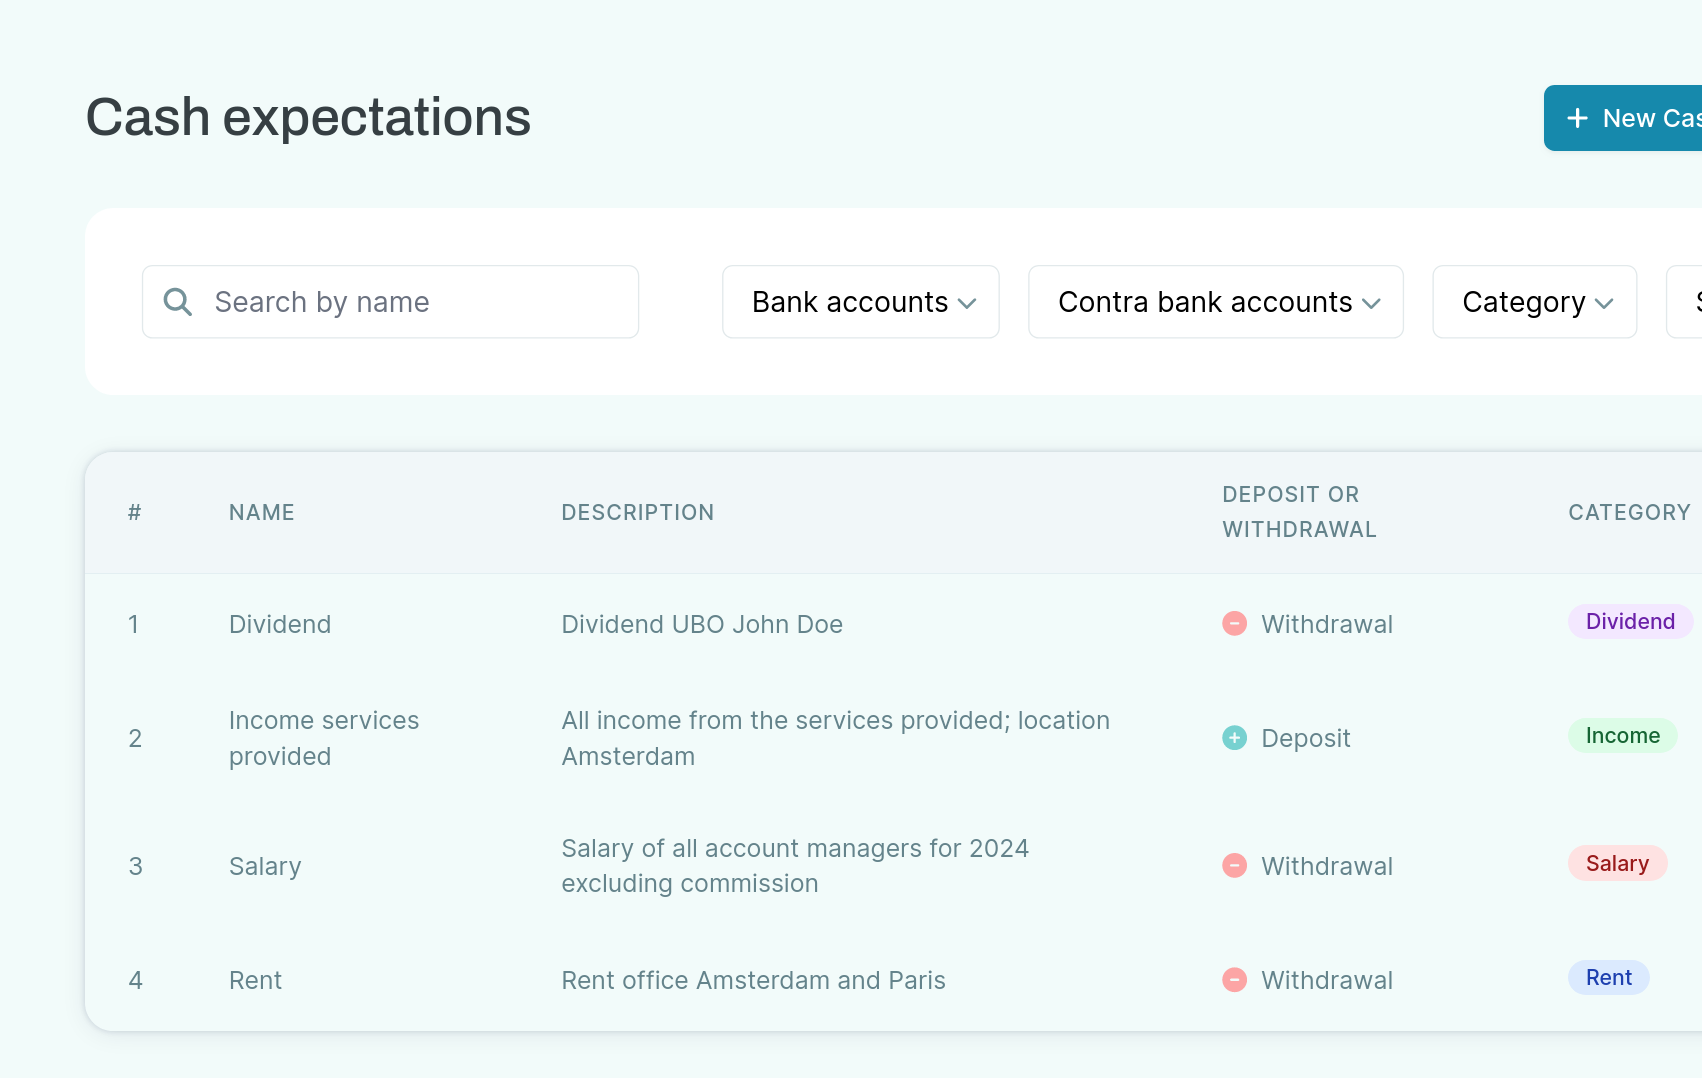
Task: Select the row numbered 2
Action: 136,738
